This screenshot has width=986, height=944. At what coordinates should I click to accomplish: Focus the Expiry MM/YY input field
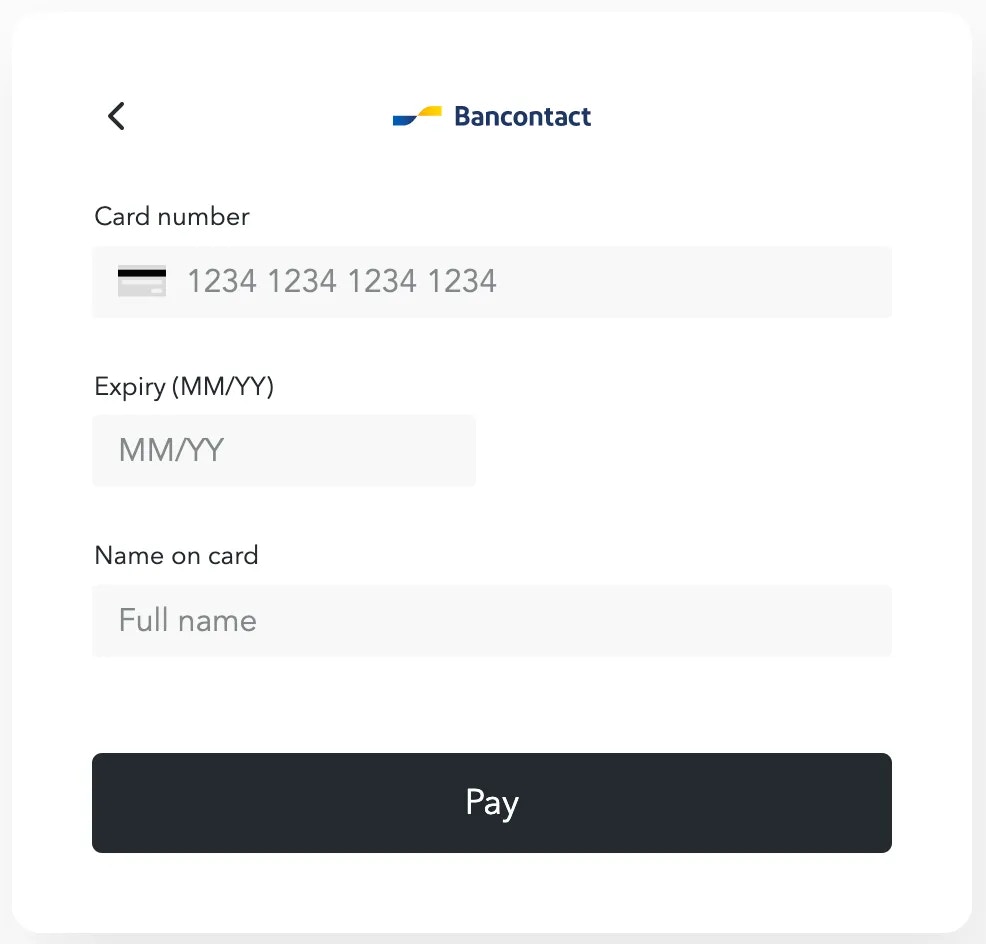(x=284, y=450)
